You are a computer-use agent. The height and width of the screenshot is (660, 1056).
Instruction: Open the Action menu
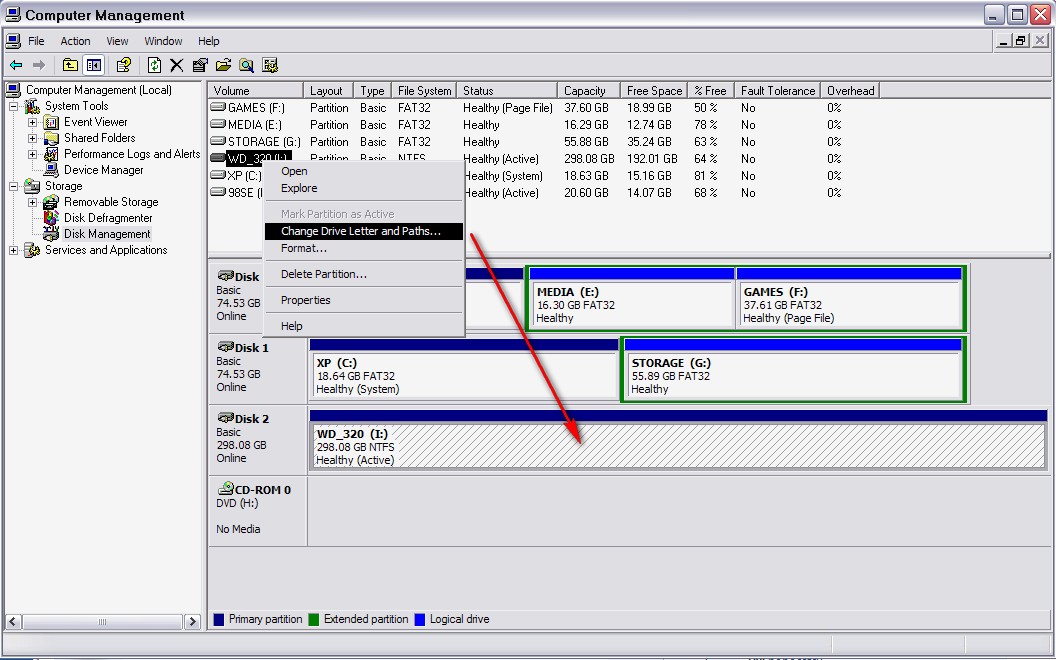75,41
